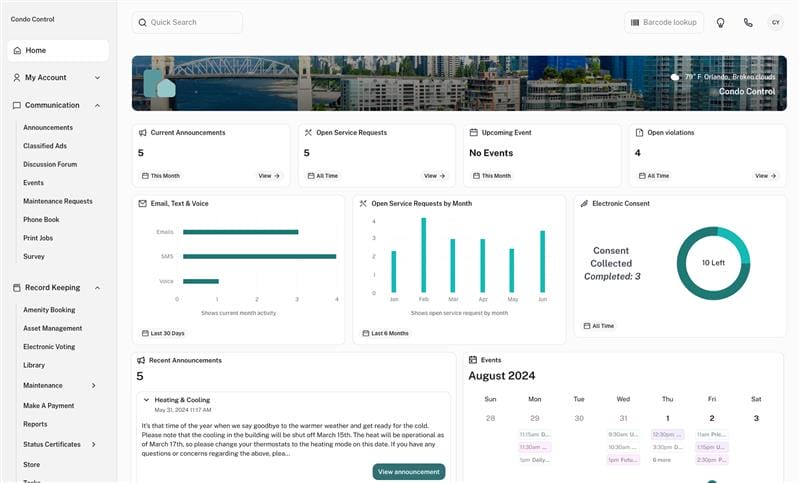
Task: Collapse the Record Keeping section
Action: click(97, 288)
